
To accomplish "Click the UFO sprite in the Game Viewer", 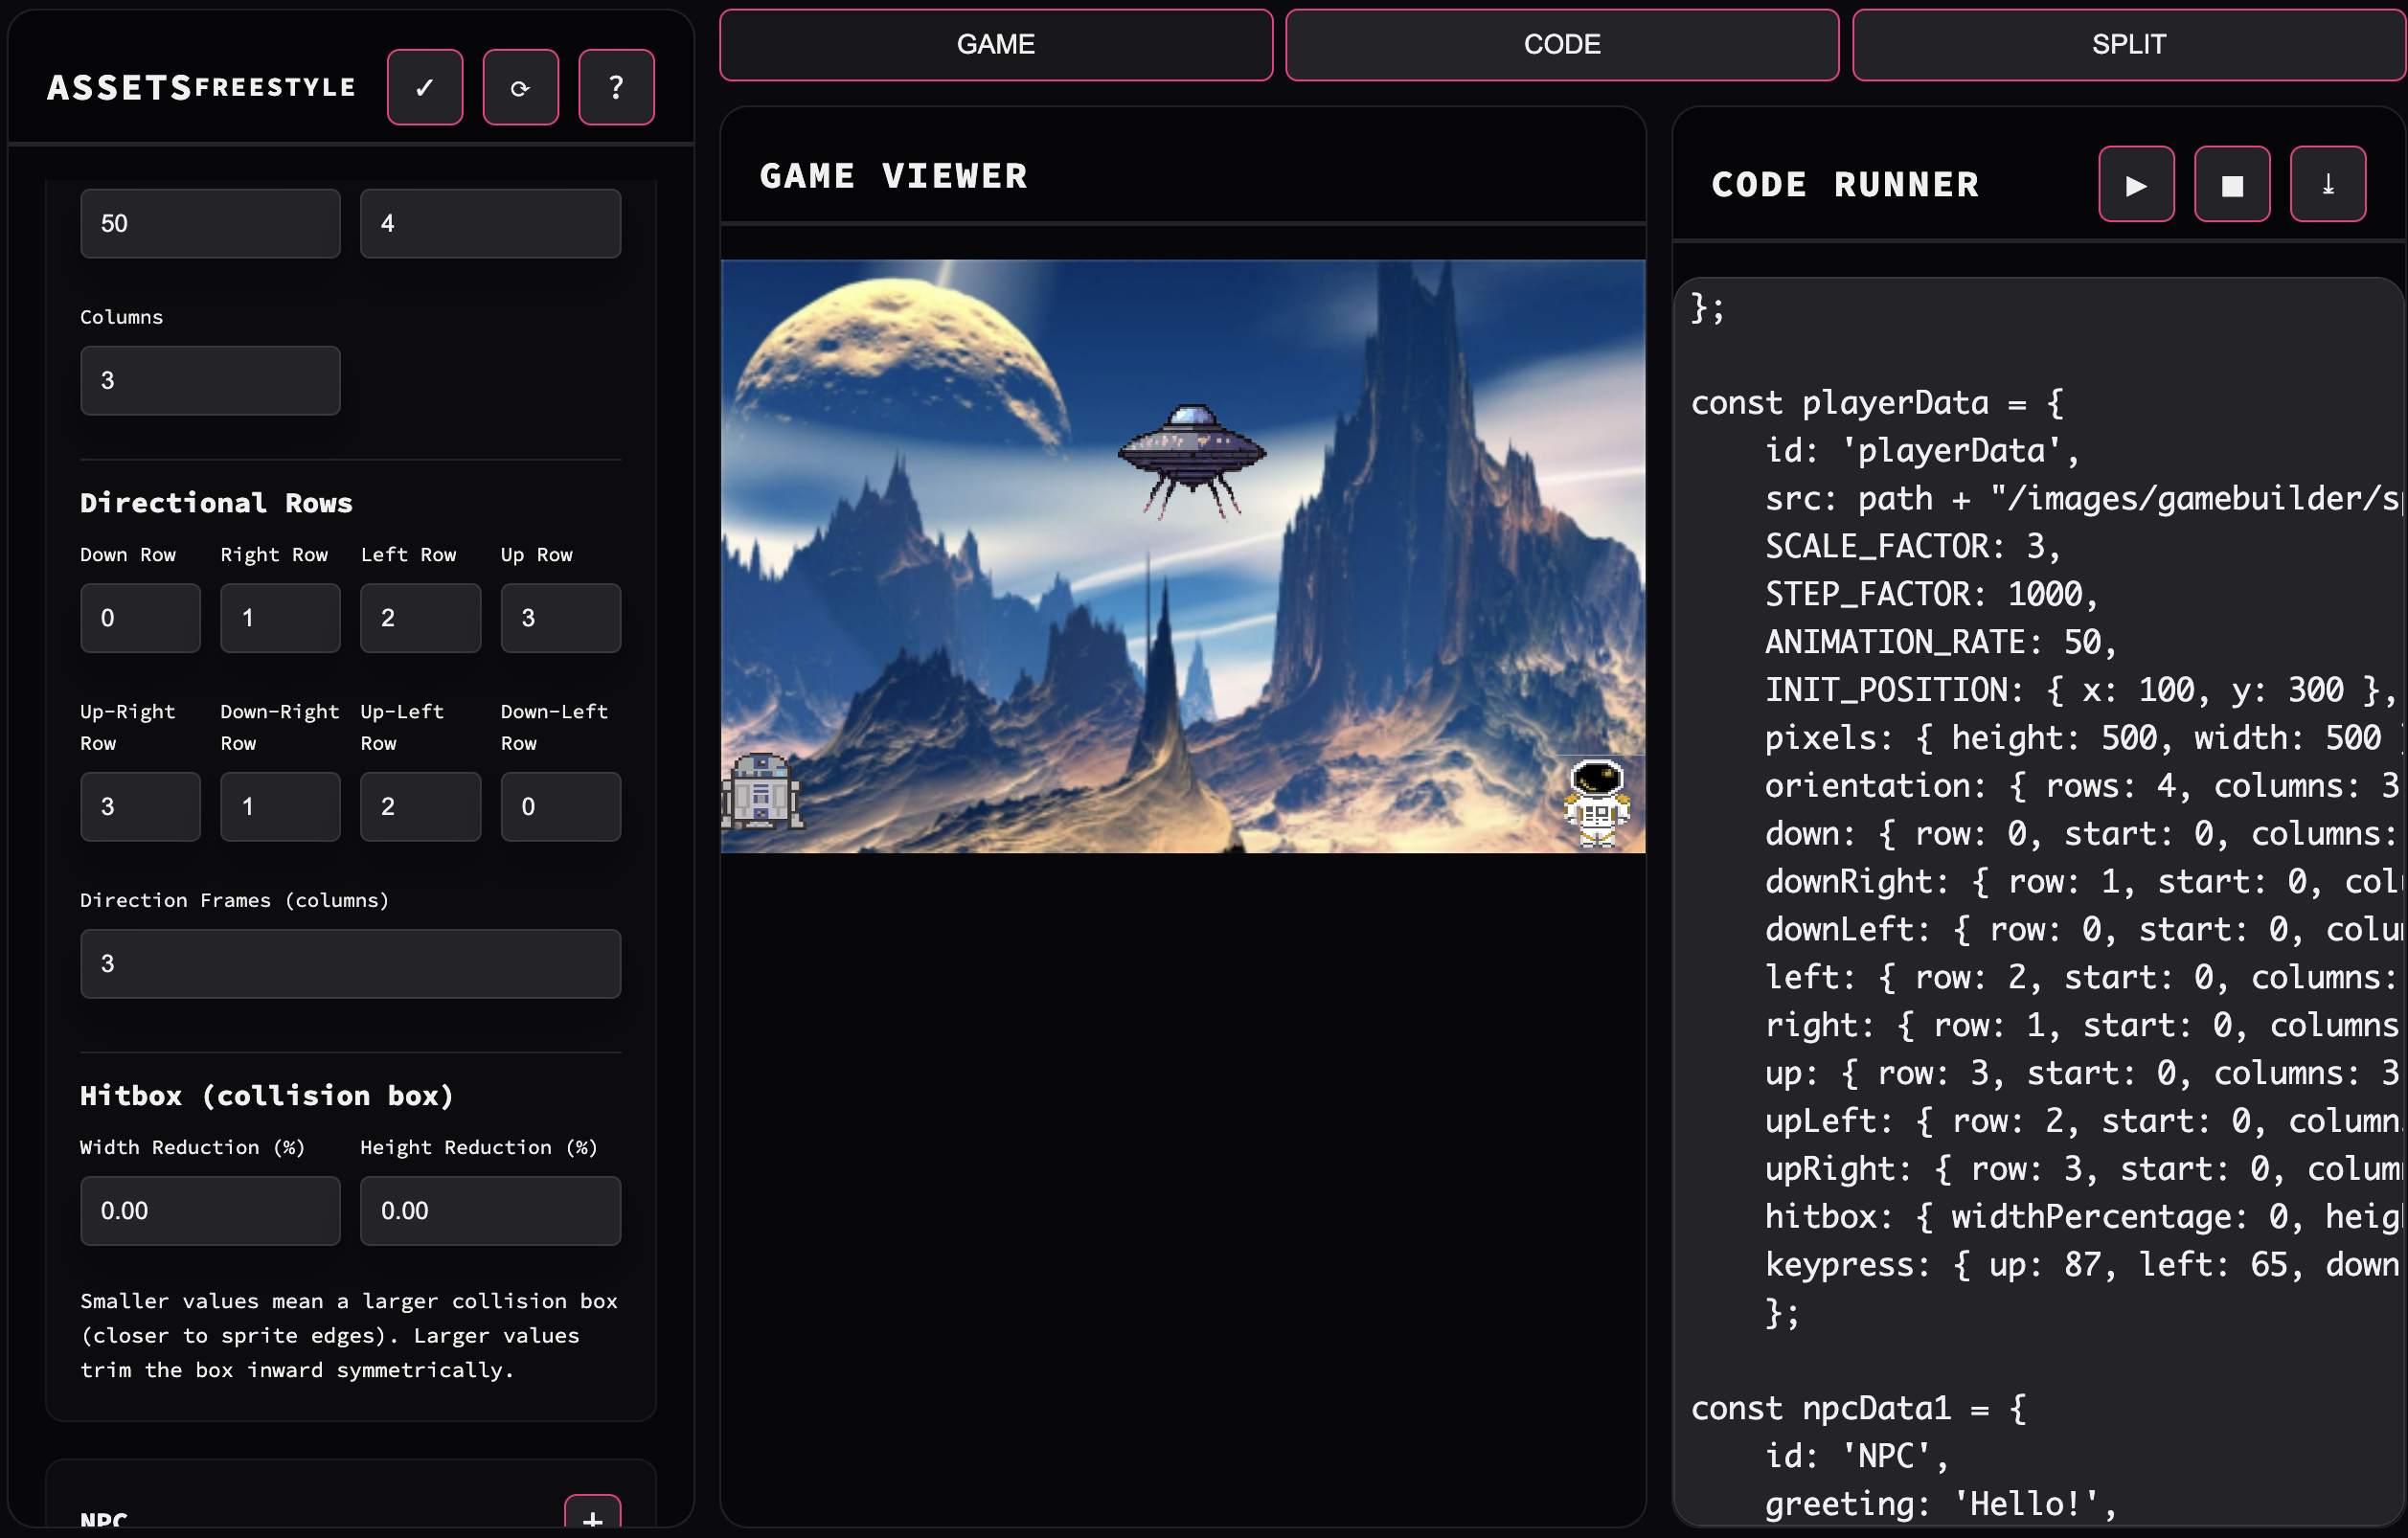I will [x=1190, y=453].
